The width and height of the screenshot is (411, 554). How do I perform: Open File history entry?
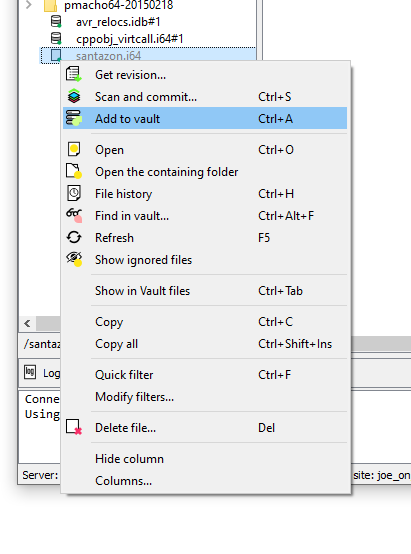click(205, 193)
